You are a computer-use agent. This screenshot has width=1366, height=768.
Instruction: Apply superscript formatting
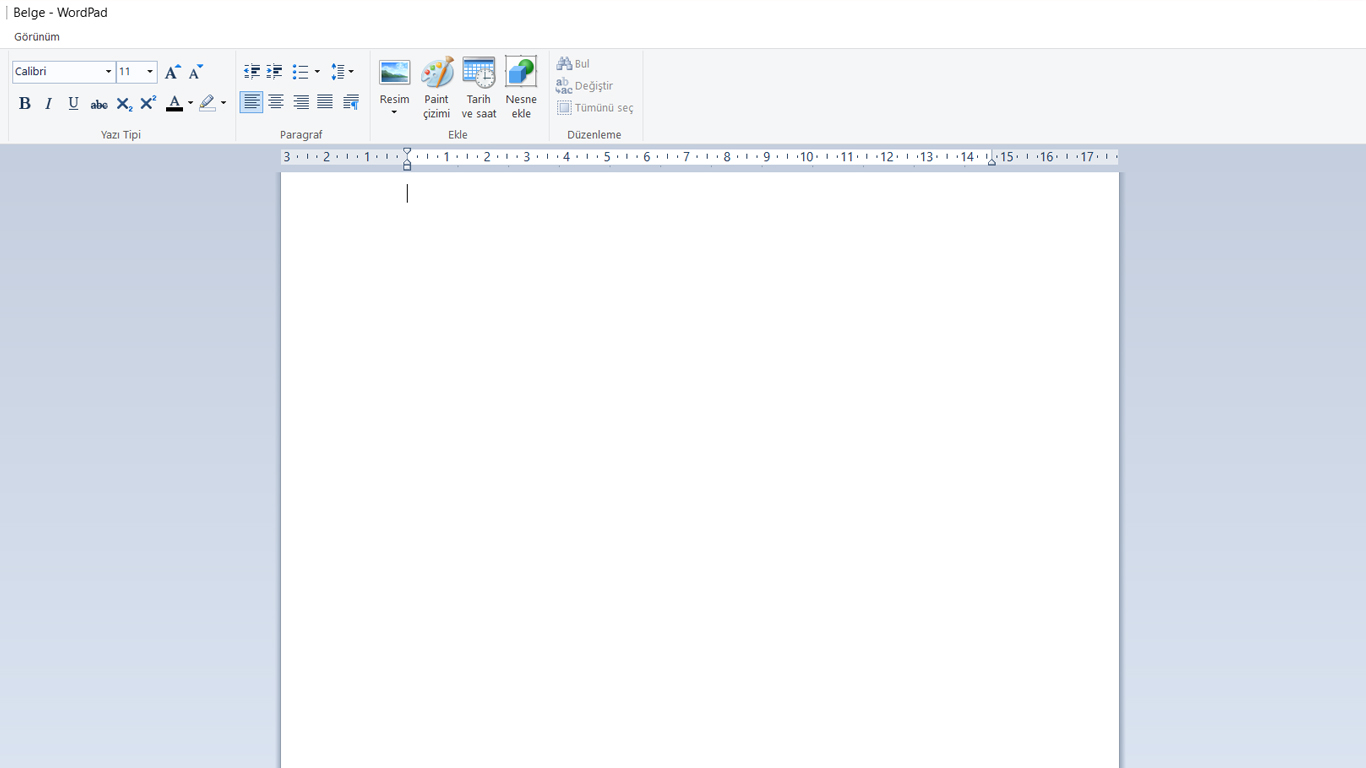coord(147,103)
